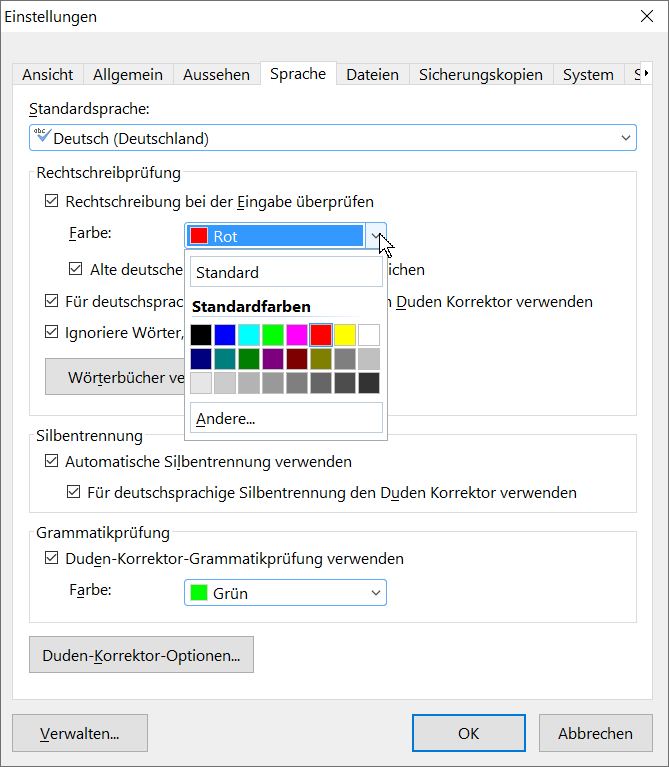This screenshot has width=669, height=767.
Task: Pick the cyan color swatch
Action: tap(249, 335)
